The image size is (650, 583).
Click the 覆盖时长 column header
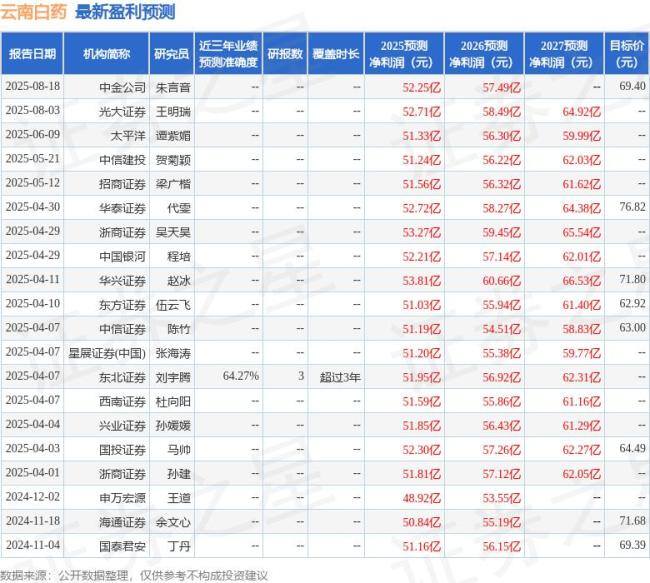click(x=335, y=54)
